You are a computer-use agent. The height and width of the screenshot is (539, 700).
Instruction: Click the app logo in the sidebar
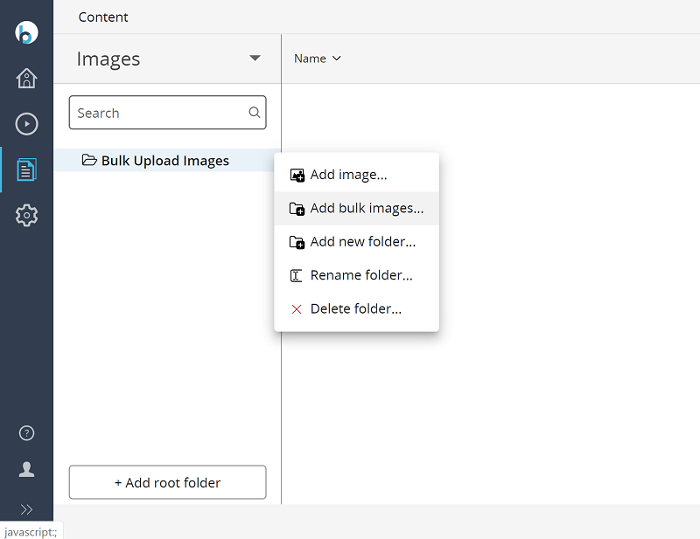tap(26, 33)
